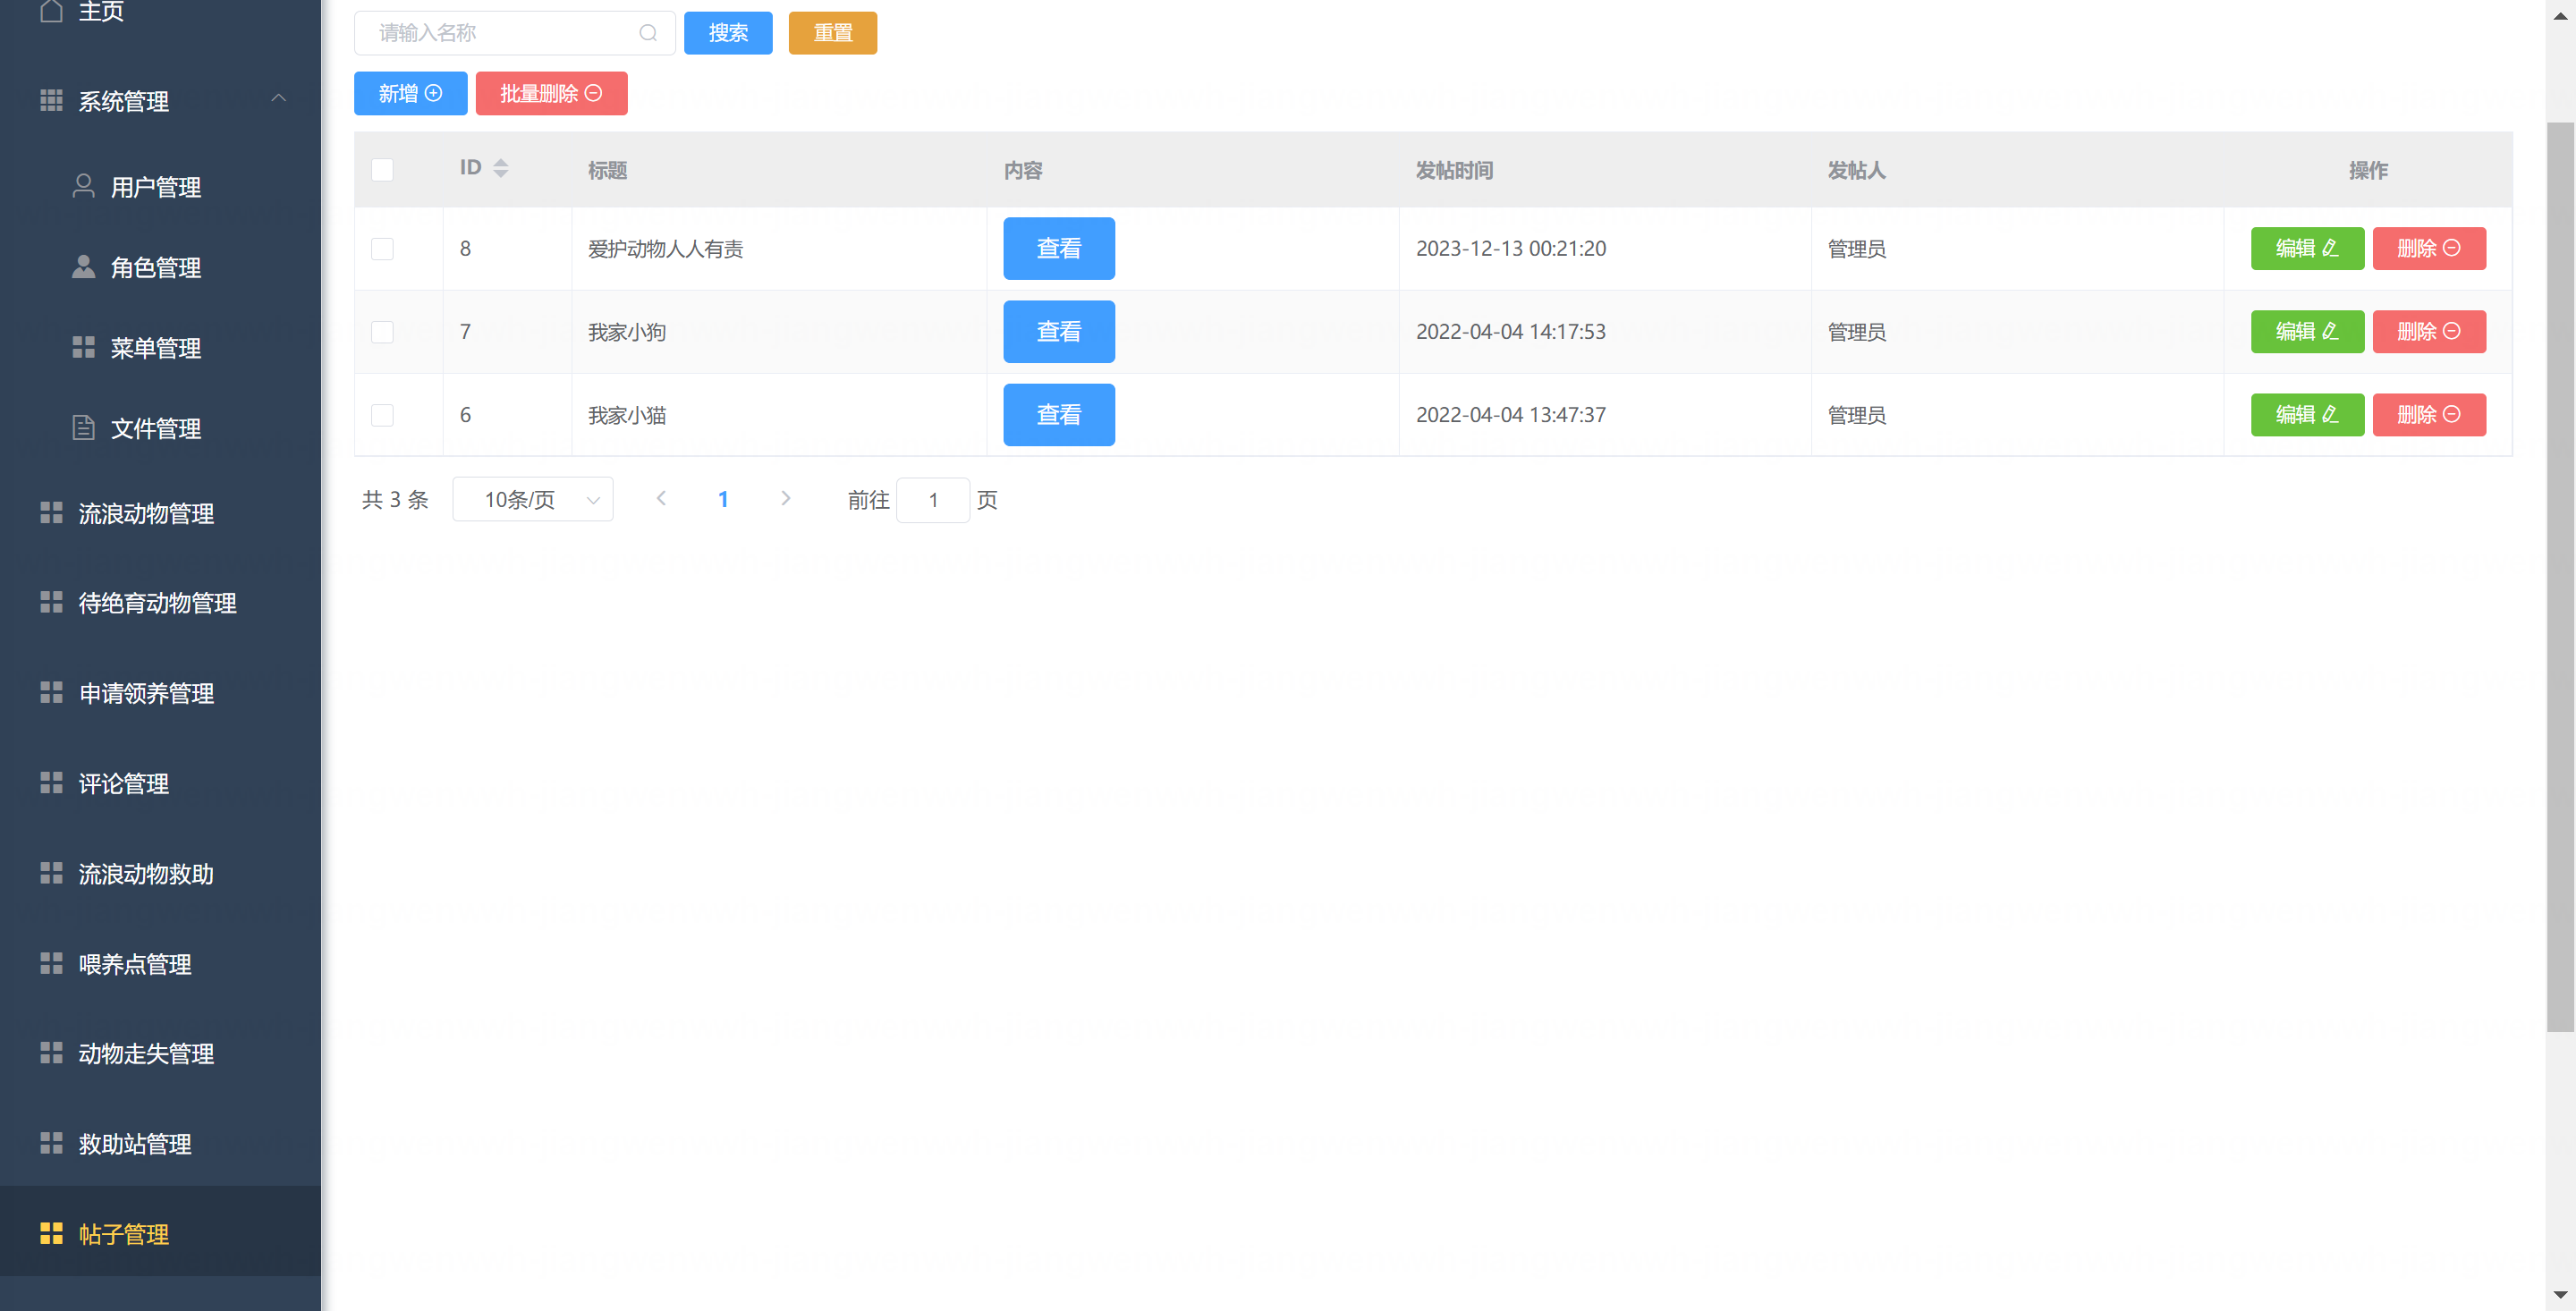Click the search magnifier icon in name field
The width and height of the screenshot is (2576, 1311).
click(x=648, y=33)
